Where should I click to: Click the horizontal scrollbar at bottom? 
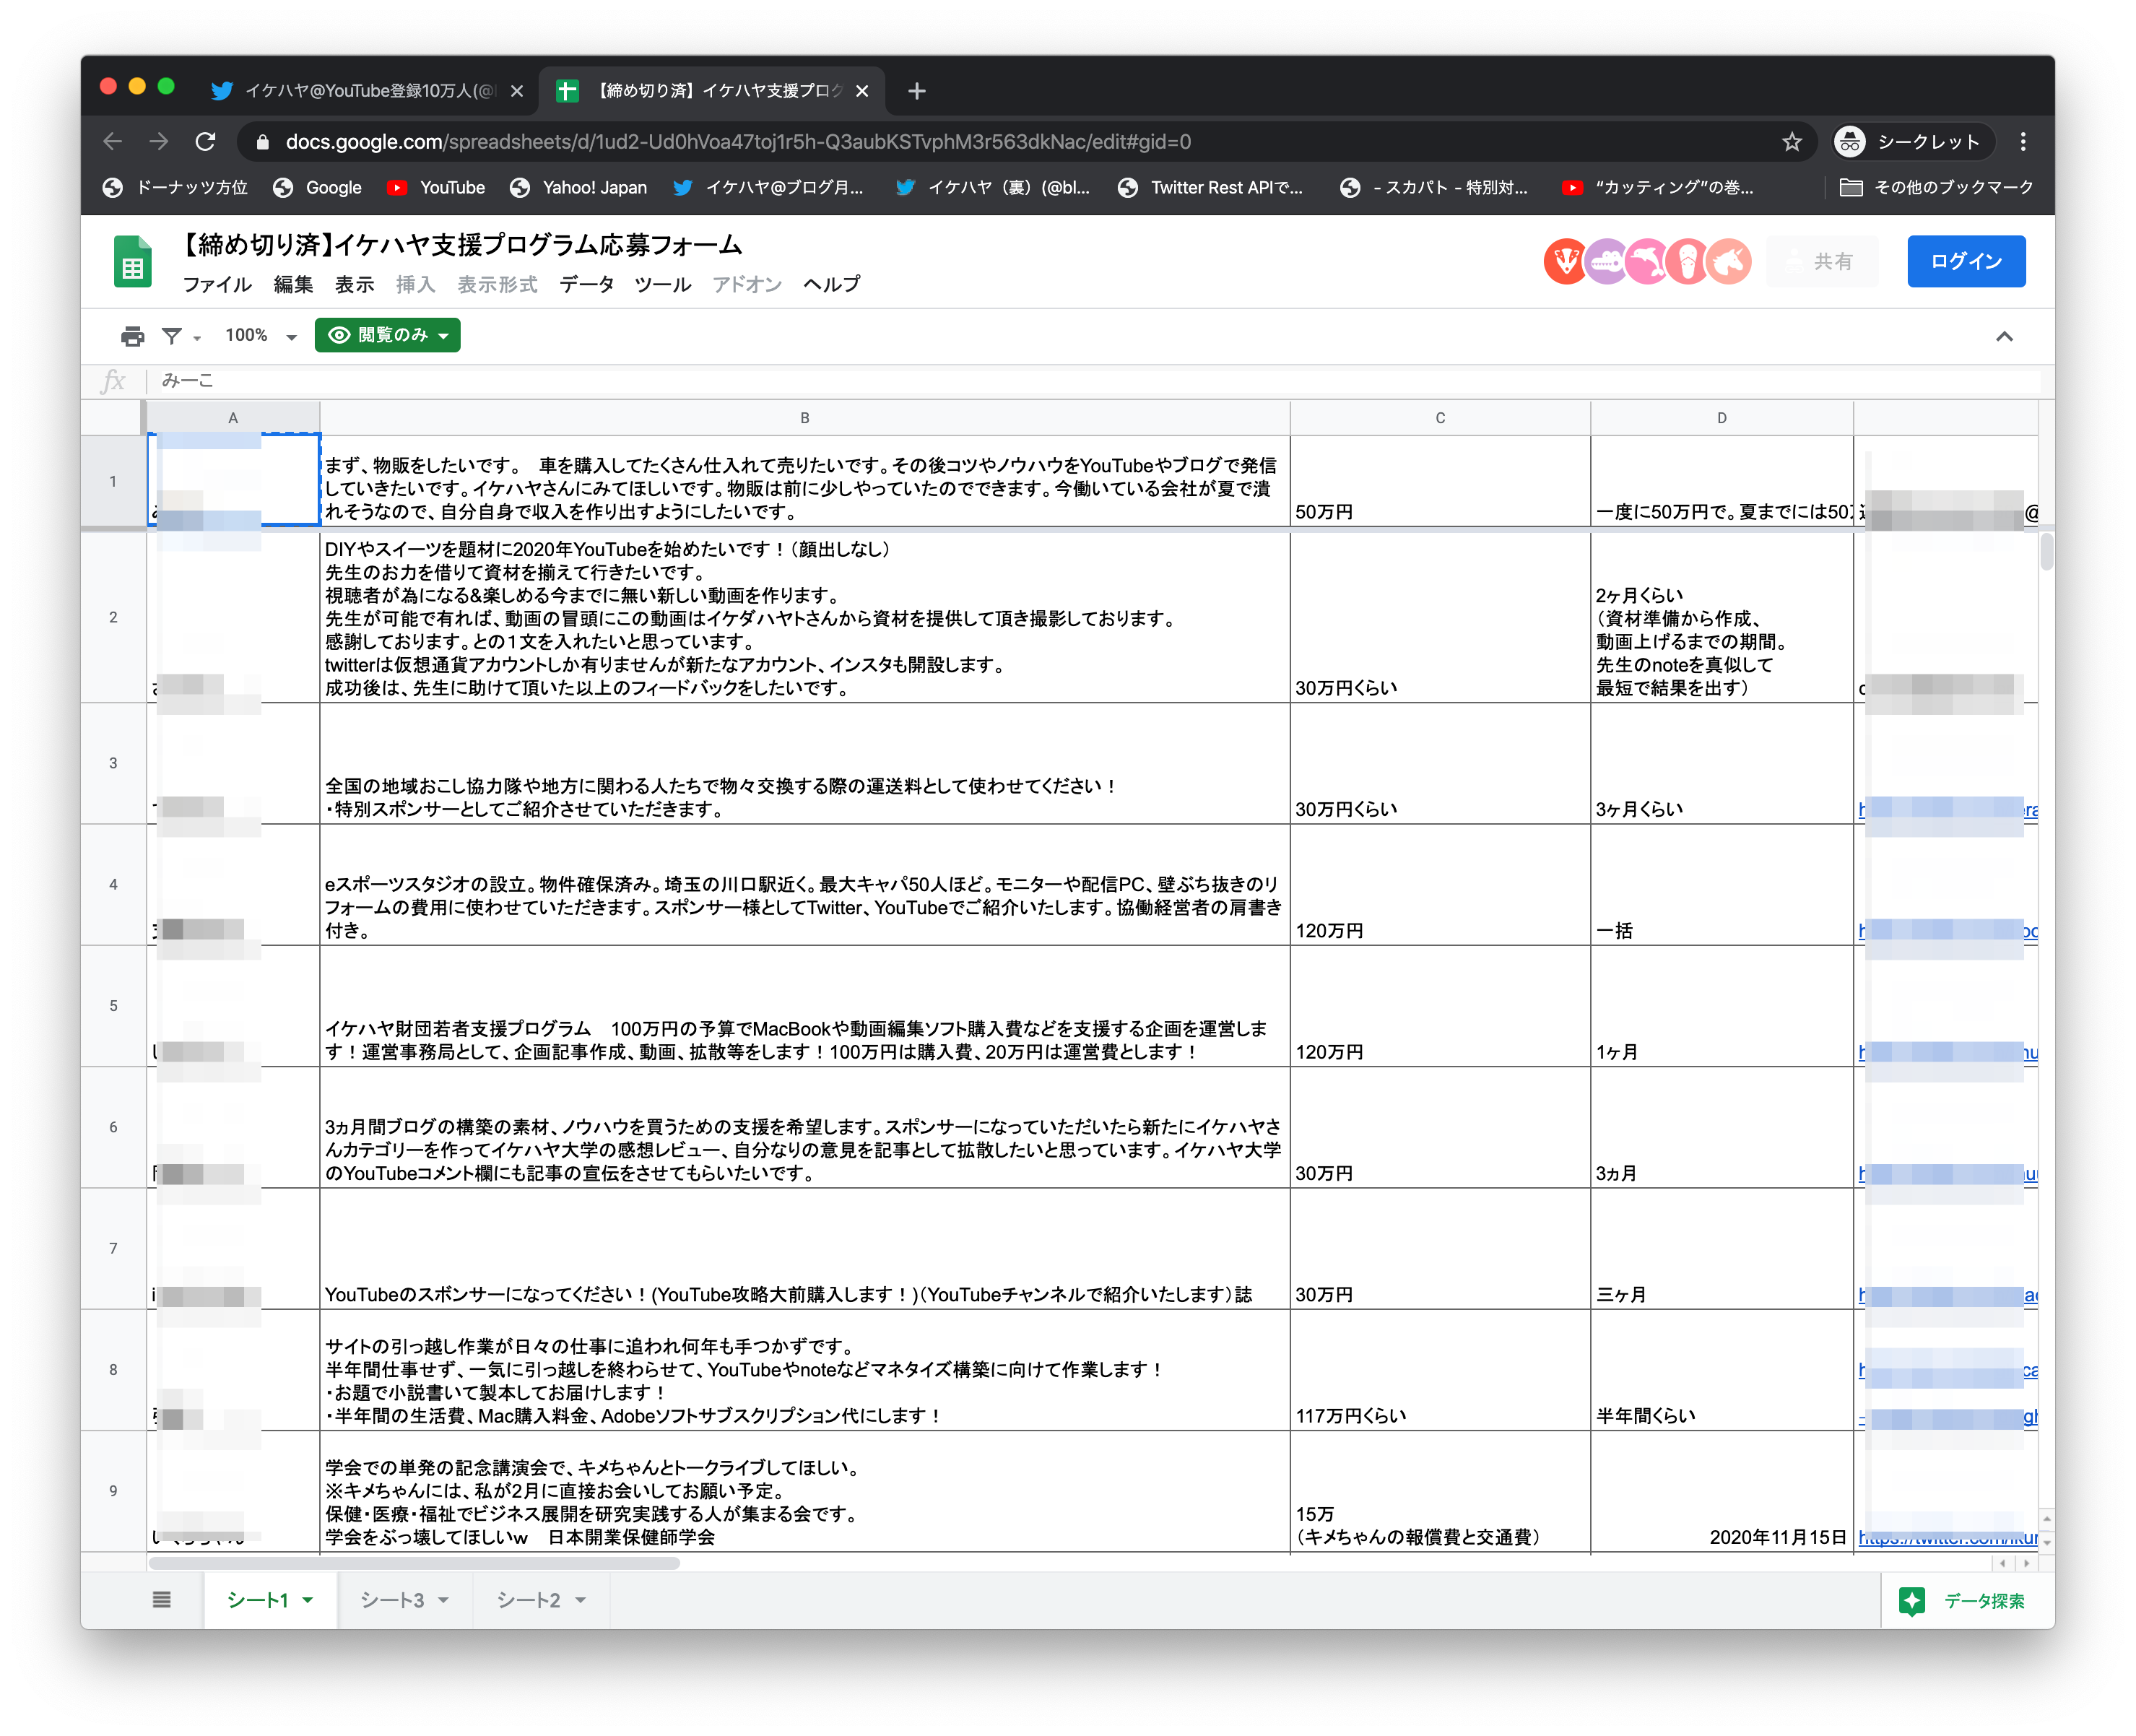point(414,1563)
